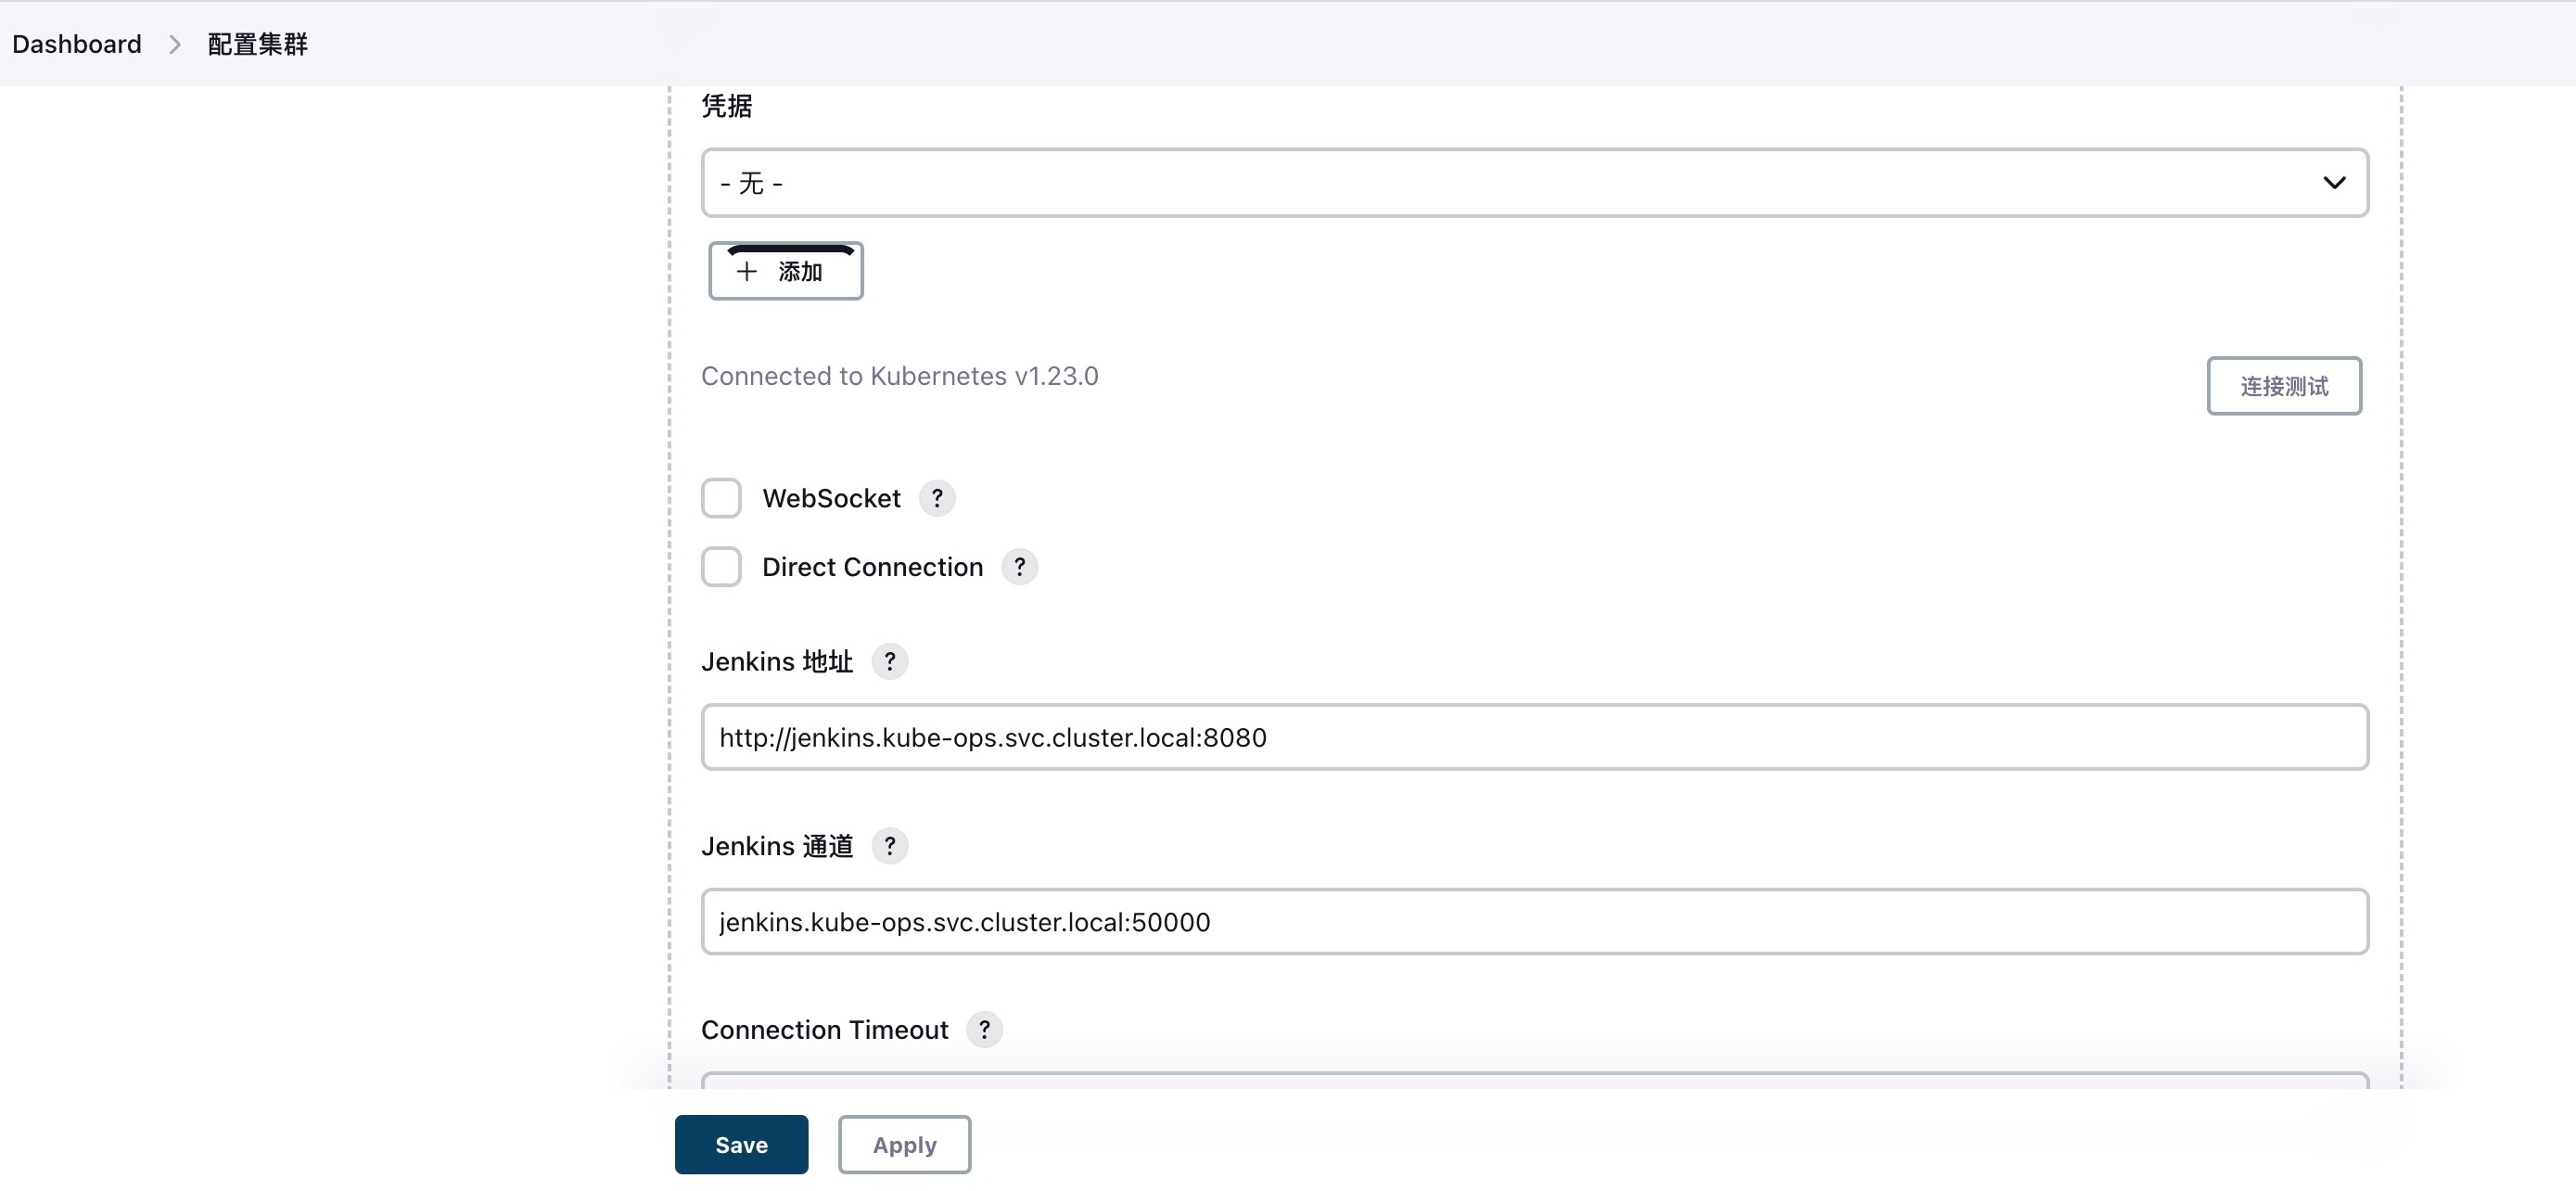Click the Apply button
2576x1191 pixels.
pyautogui.click(x=903, y=1144)
